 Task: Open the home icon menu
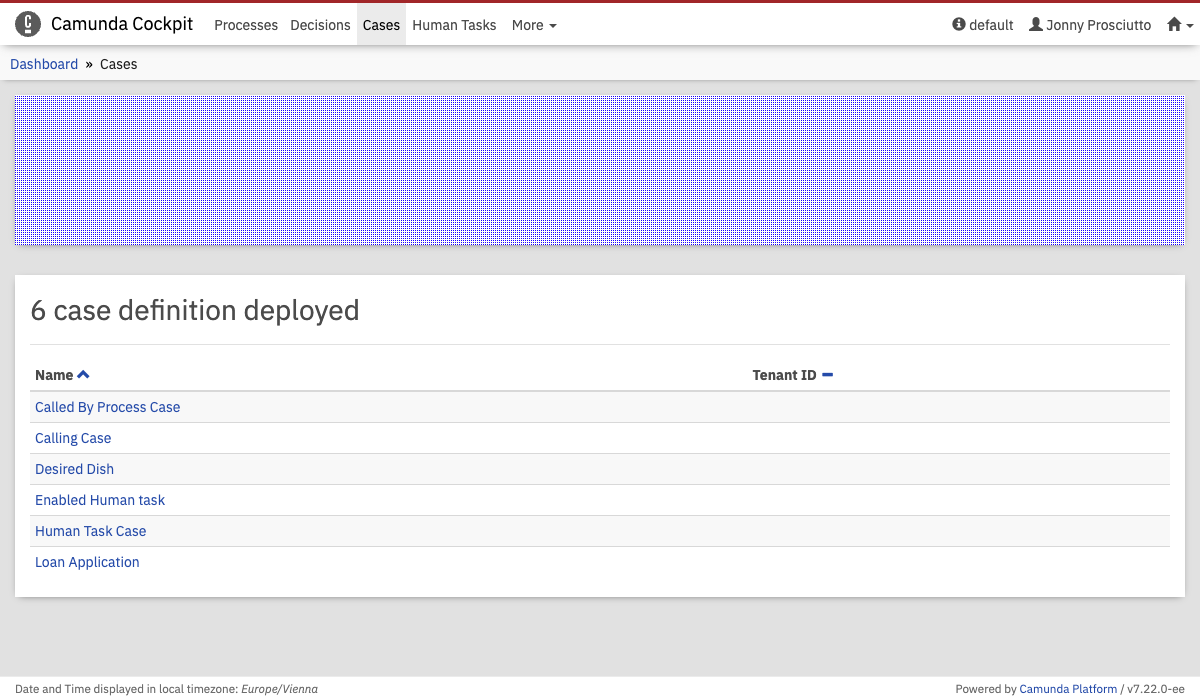1175,25
